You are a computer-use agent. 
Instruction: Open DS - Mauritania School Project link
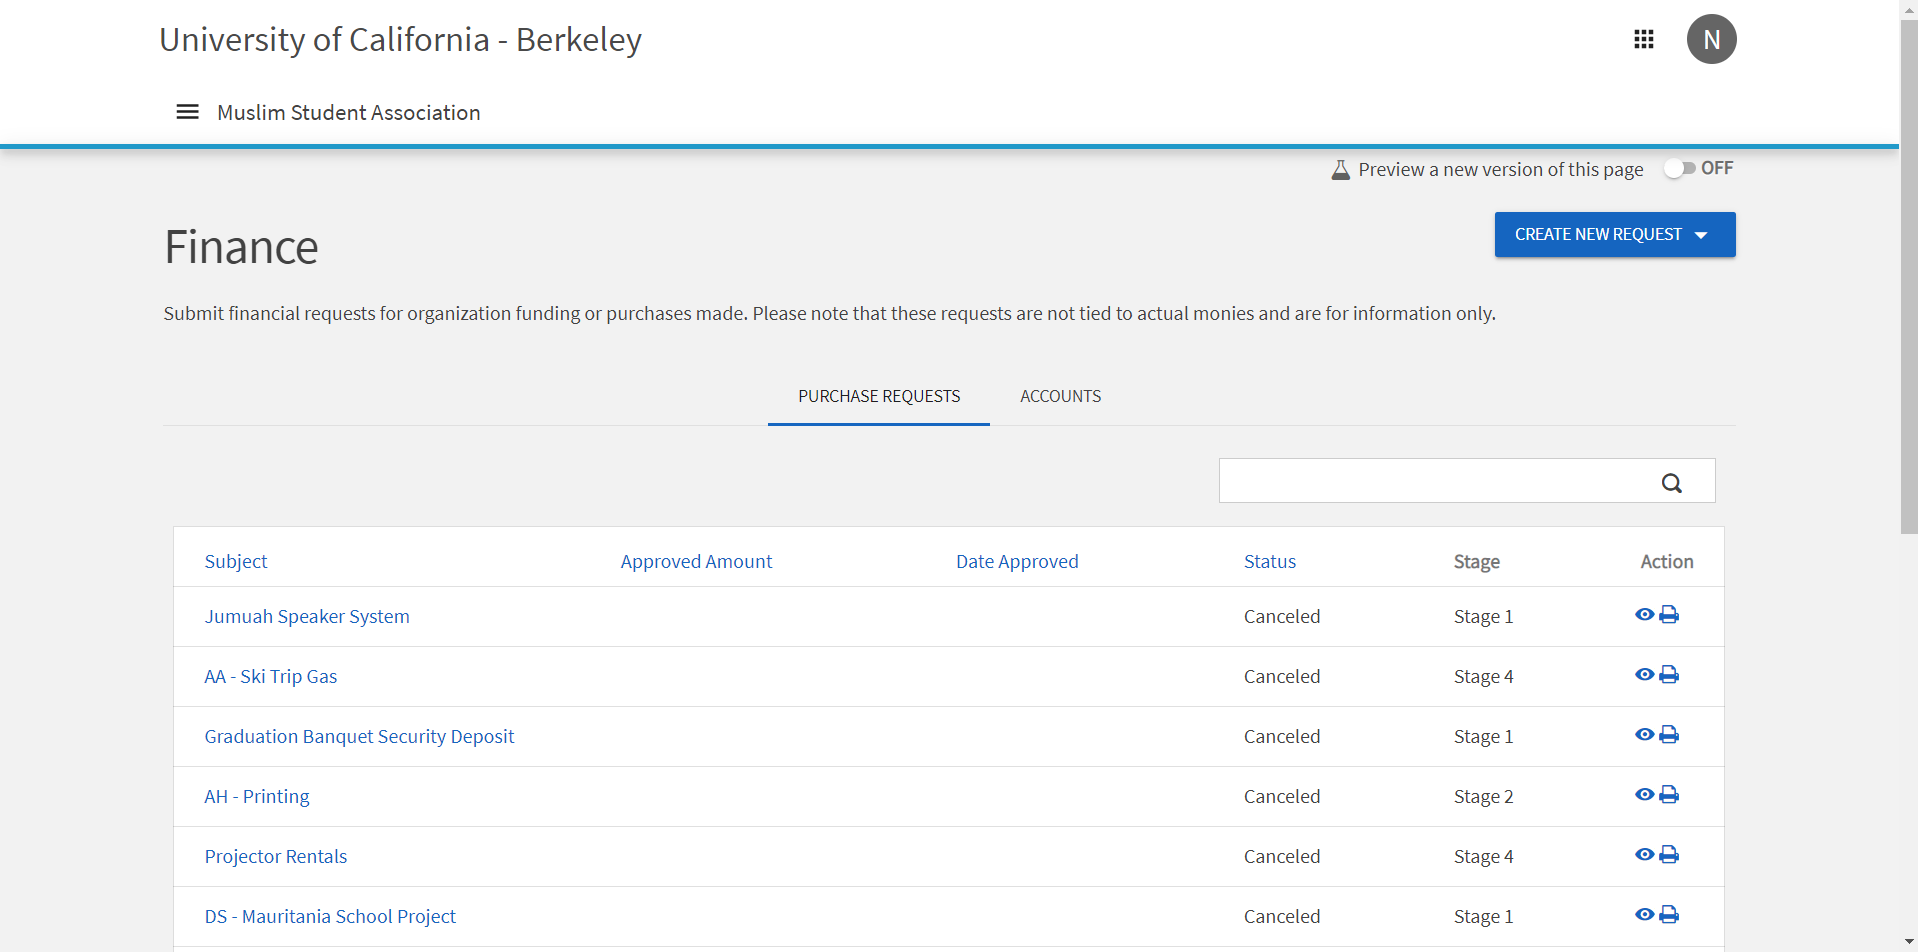click(x=330, y=916)
